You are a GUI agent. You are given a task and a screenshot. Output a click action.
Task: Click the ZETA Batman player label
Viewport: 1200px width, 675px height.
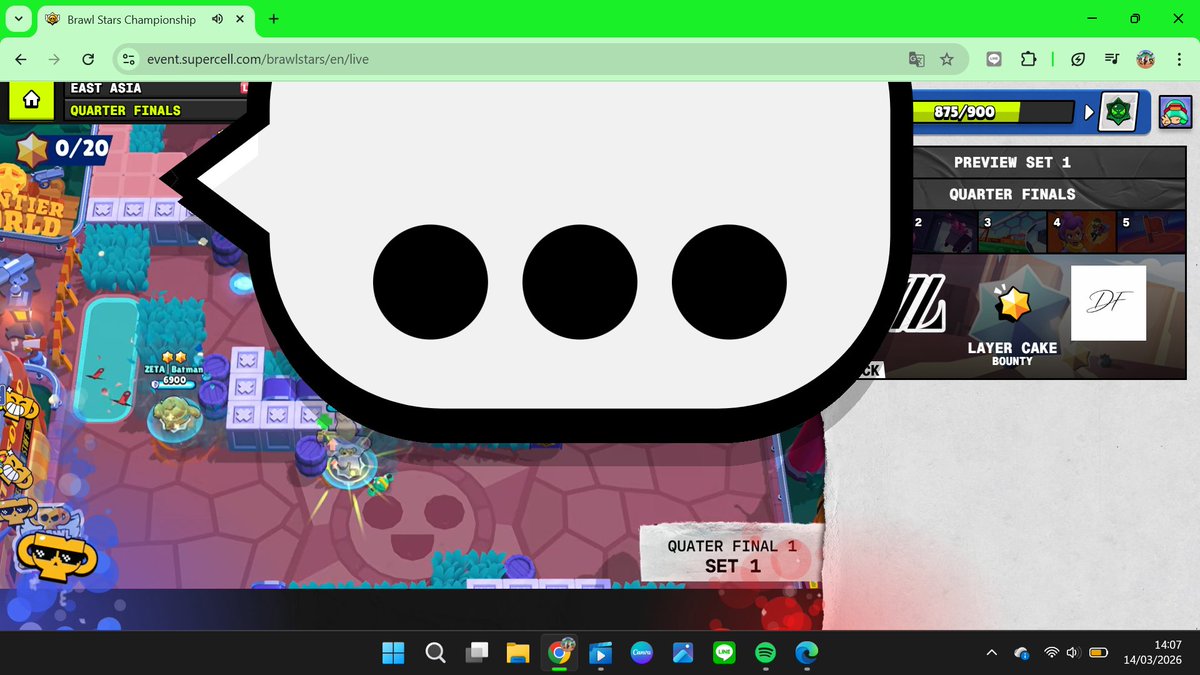(174, 369)
